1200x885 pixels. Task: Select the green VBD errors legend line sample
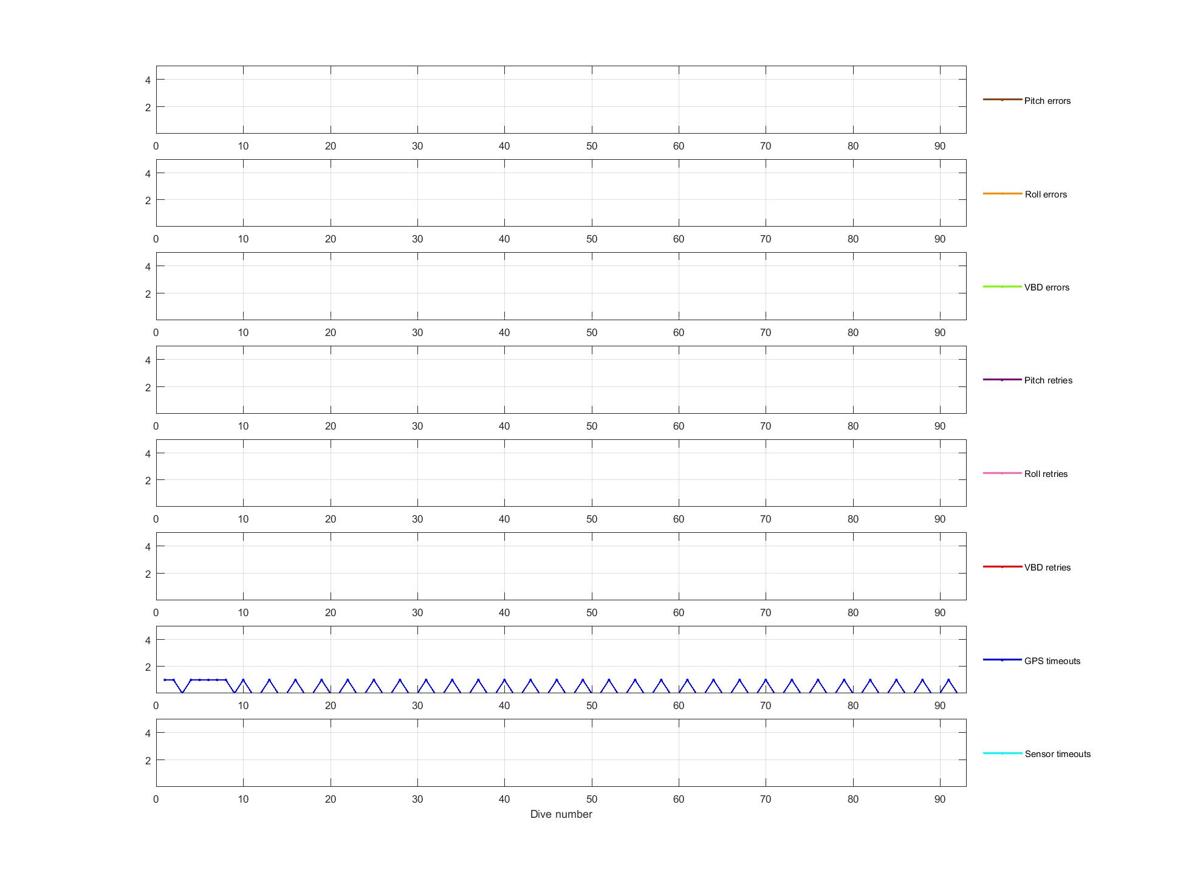click(x=1002, y=286)
